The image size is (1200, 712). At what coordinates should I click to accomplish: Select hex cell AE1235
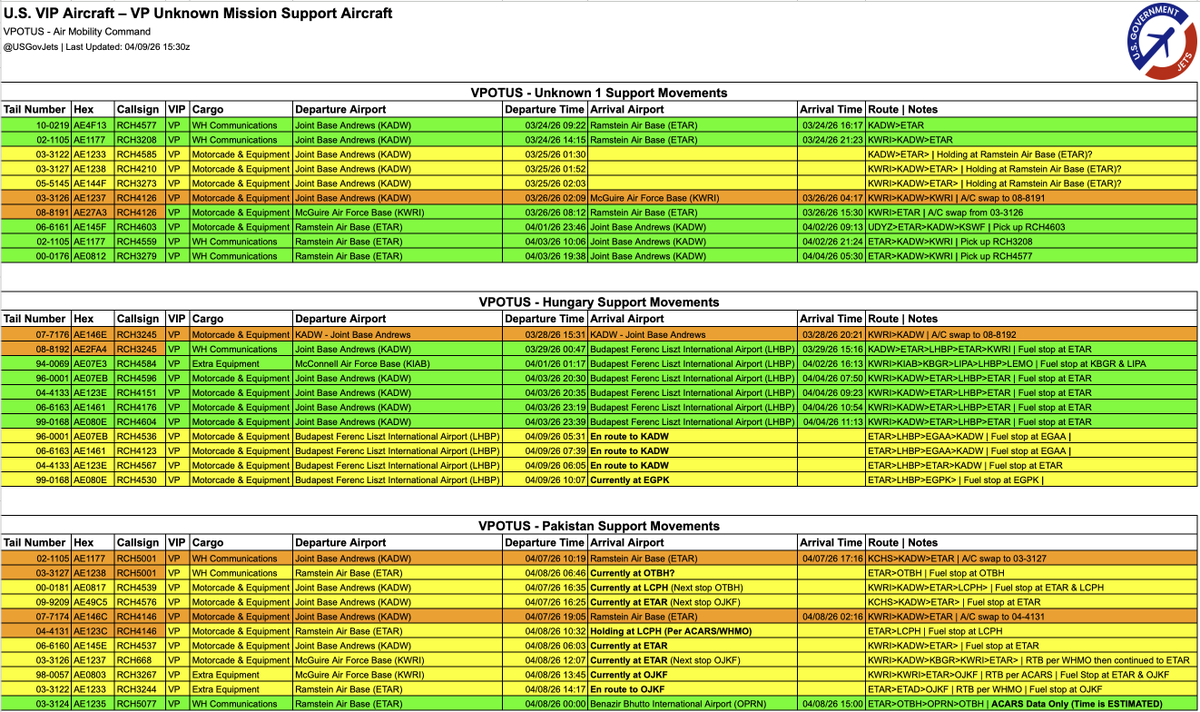coord(92,704)
